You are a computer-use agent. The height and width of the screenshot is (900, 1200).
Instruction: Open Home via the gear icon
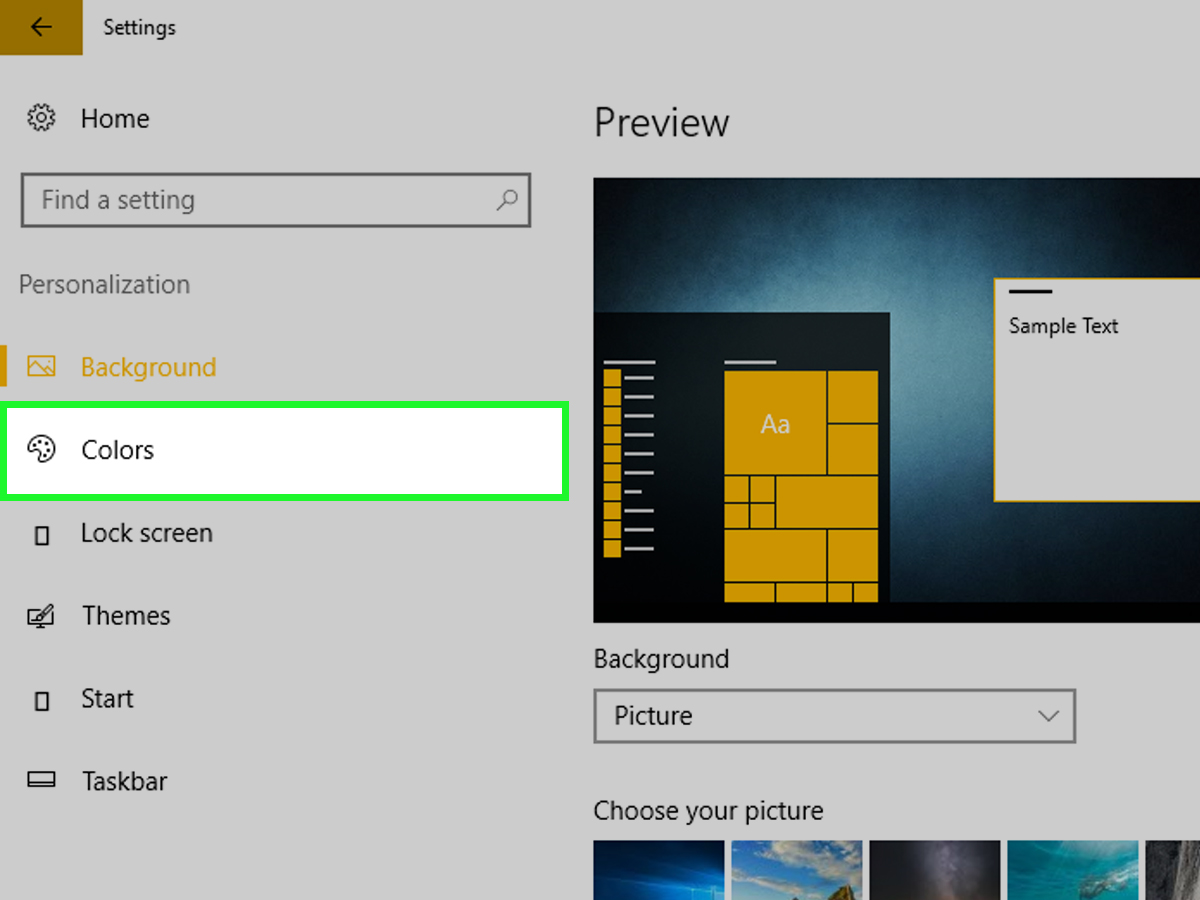tap(41, 118)
